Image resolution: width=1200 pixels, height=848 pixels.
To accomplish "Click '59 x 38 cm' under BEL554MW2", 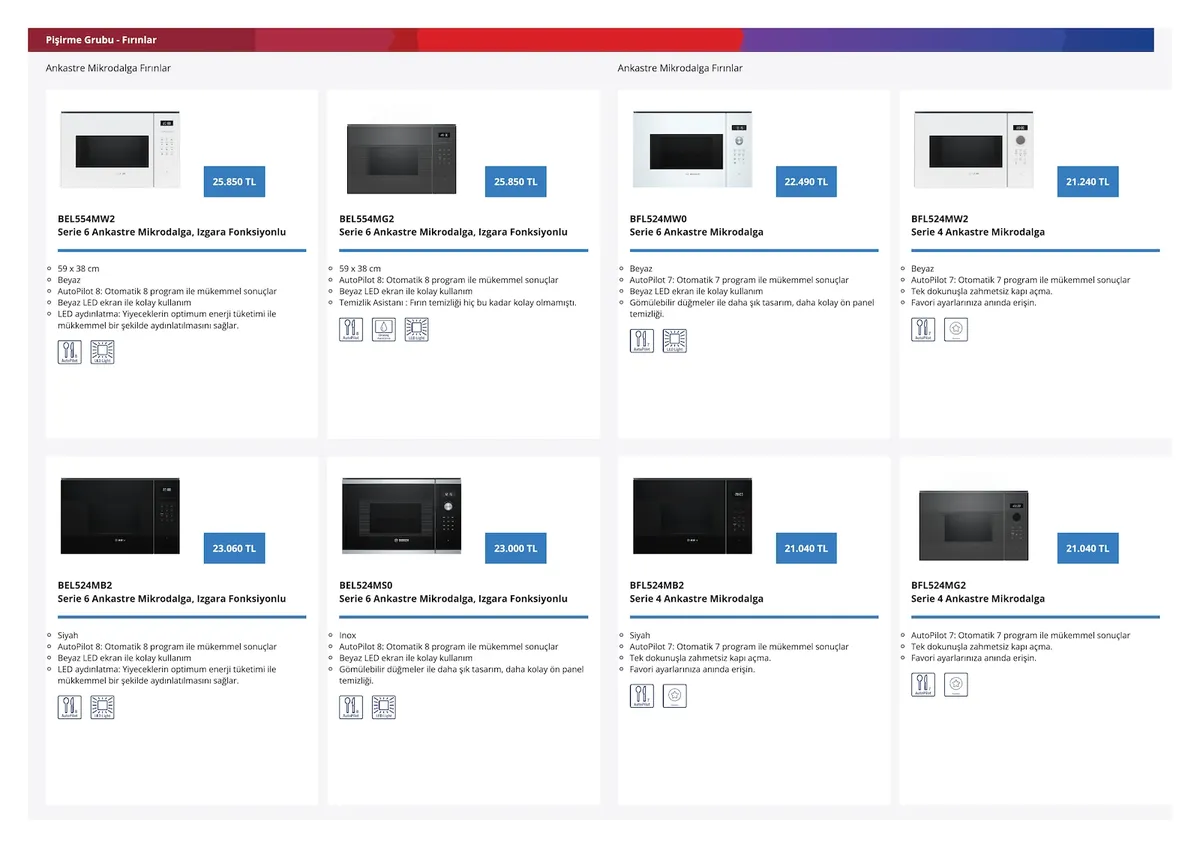I will [x=79, y=269].
